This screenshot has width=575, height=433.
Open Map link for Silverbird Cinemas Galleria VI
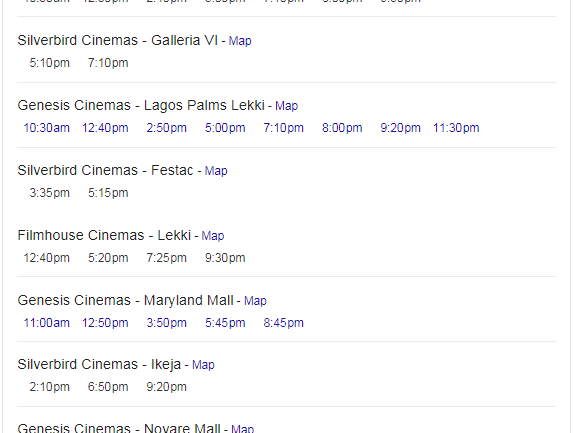(x=240, y=41)
